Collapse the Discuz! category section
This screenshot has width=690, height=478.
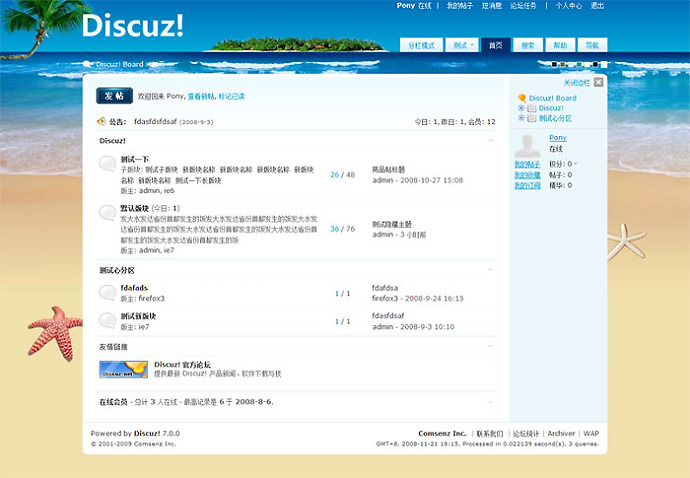pyautogui.click(x=491, y=141)
